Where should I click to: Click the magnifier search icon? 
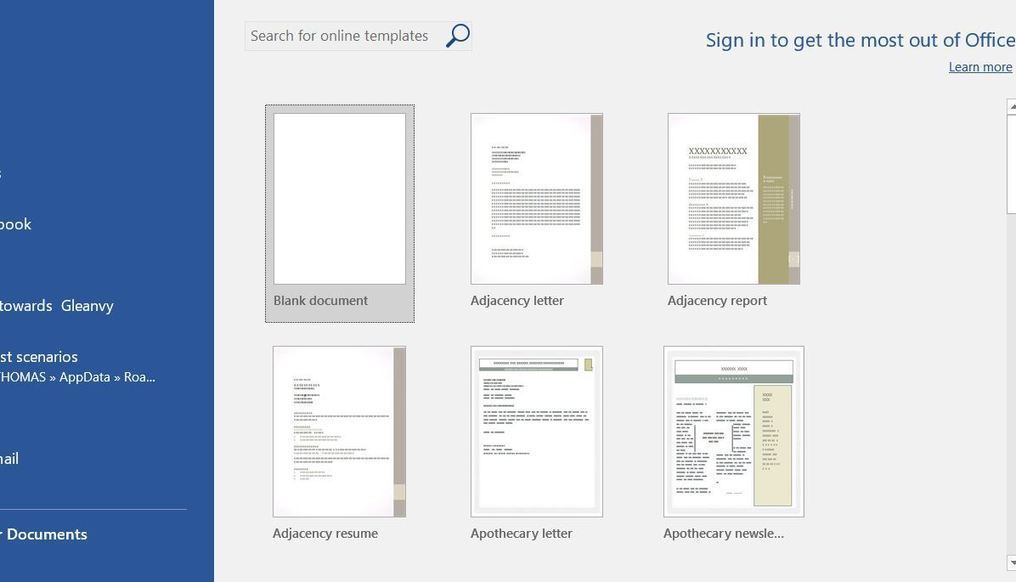point(457,36)
